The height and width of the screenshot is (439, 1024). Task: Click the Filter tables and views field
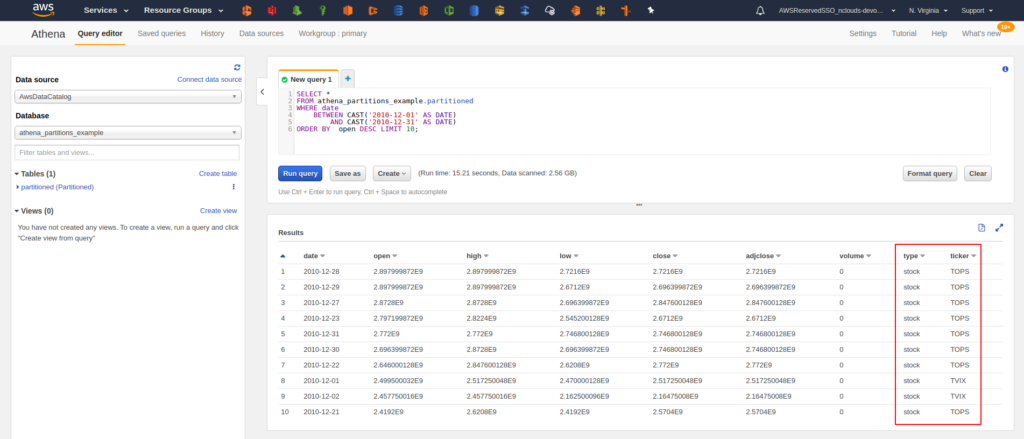(x=127, y=153)
